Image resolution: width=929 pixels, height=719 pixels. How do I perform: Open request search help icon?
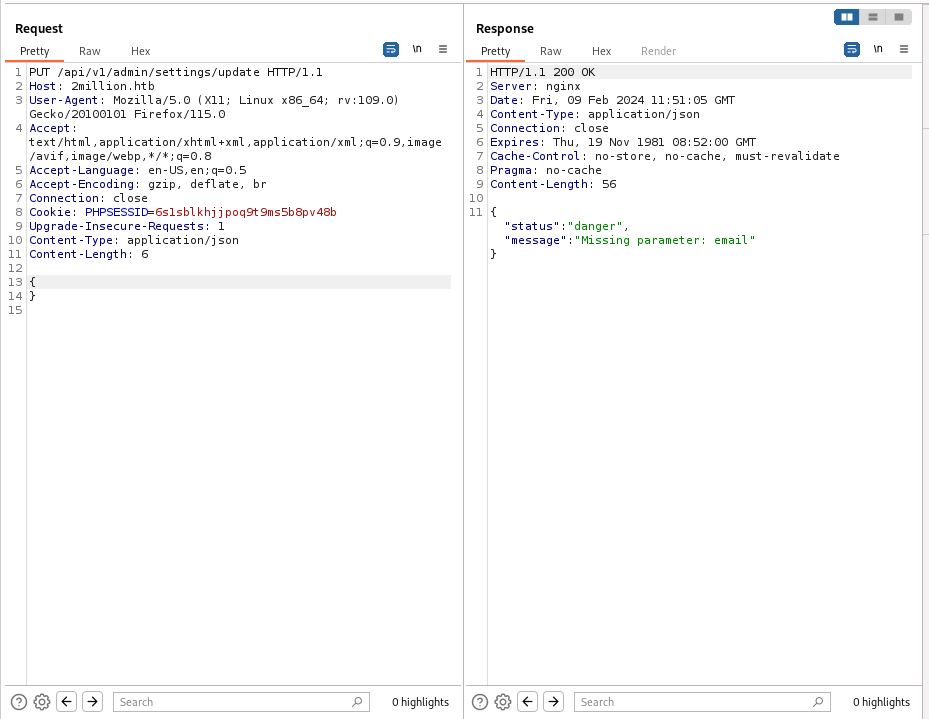click(19, 702)
